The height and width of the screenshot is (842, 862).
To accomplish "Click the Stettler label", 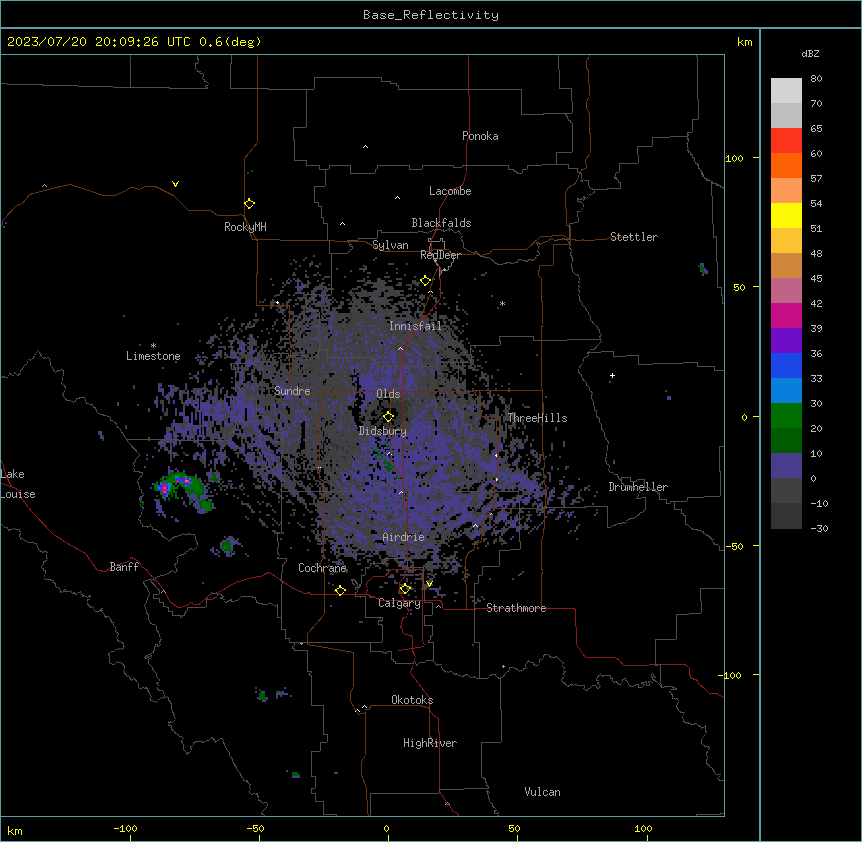I will [x=634, y=237].
